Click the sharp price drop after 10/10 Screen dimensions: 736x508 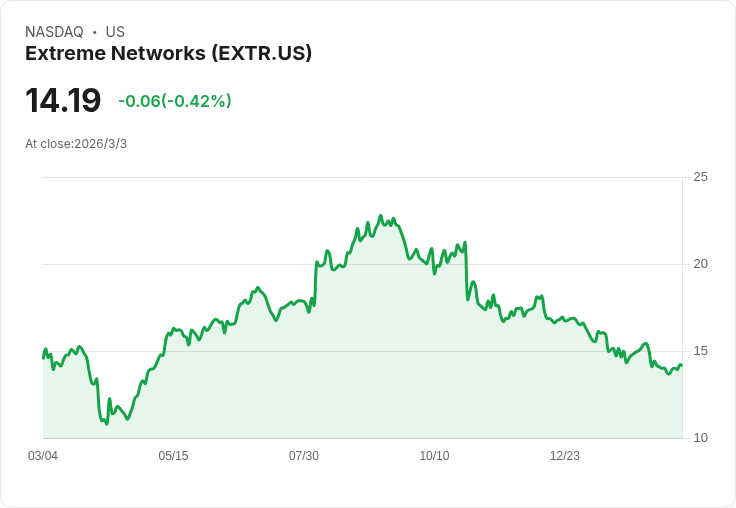[x=467, y=271]
